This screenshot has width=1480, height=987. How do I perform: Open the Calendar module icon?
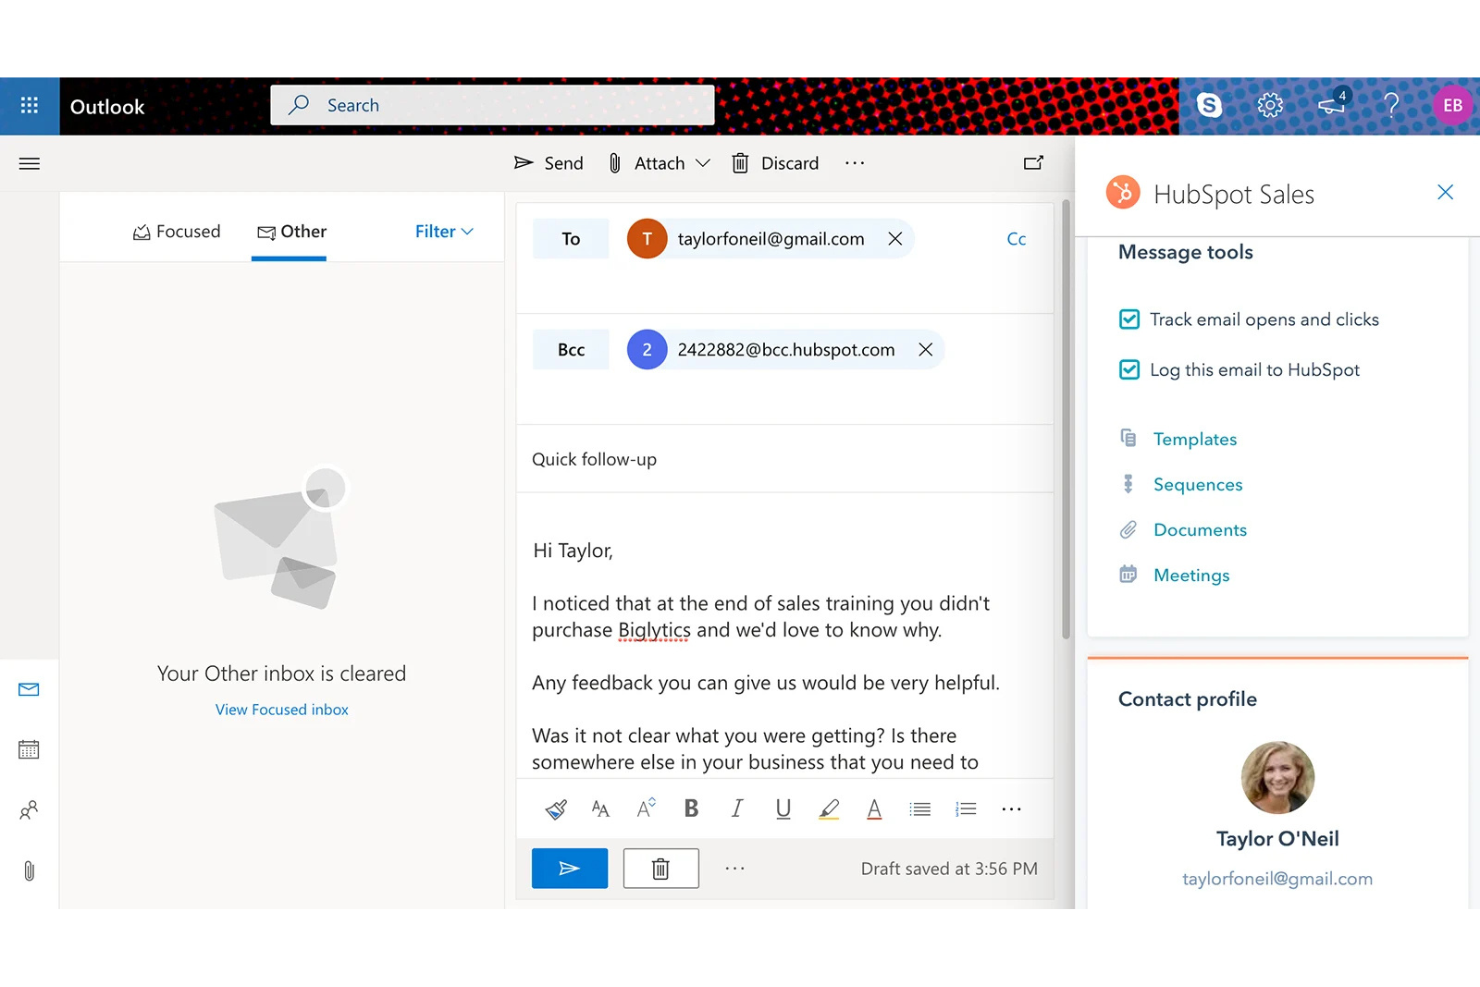[x=29, y=749]
